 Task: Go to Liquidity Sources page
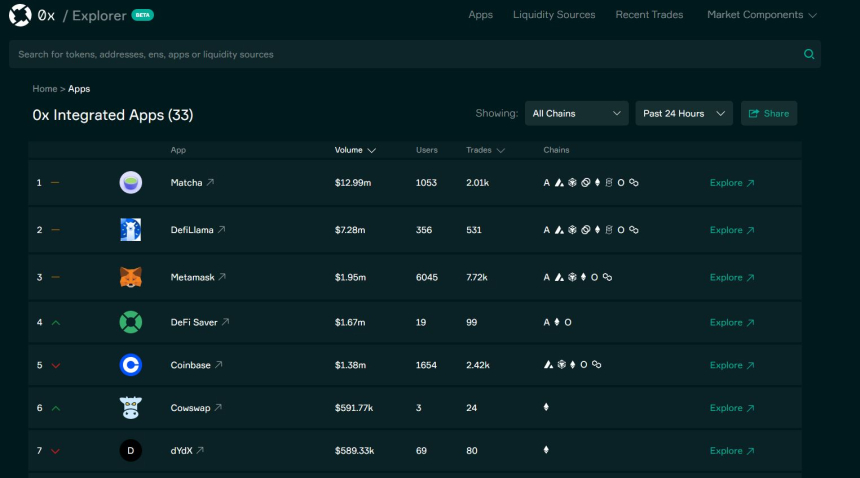click(x=554, y=15)
